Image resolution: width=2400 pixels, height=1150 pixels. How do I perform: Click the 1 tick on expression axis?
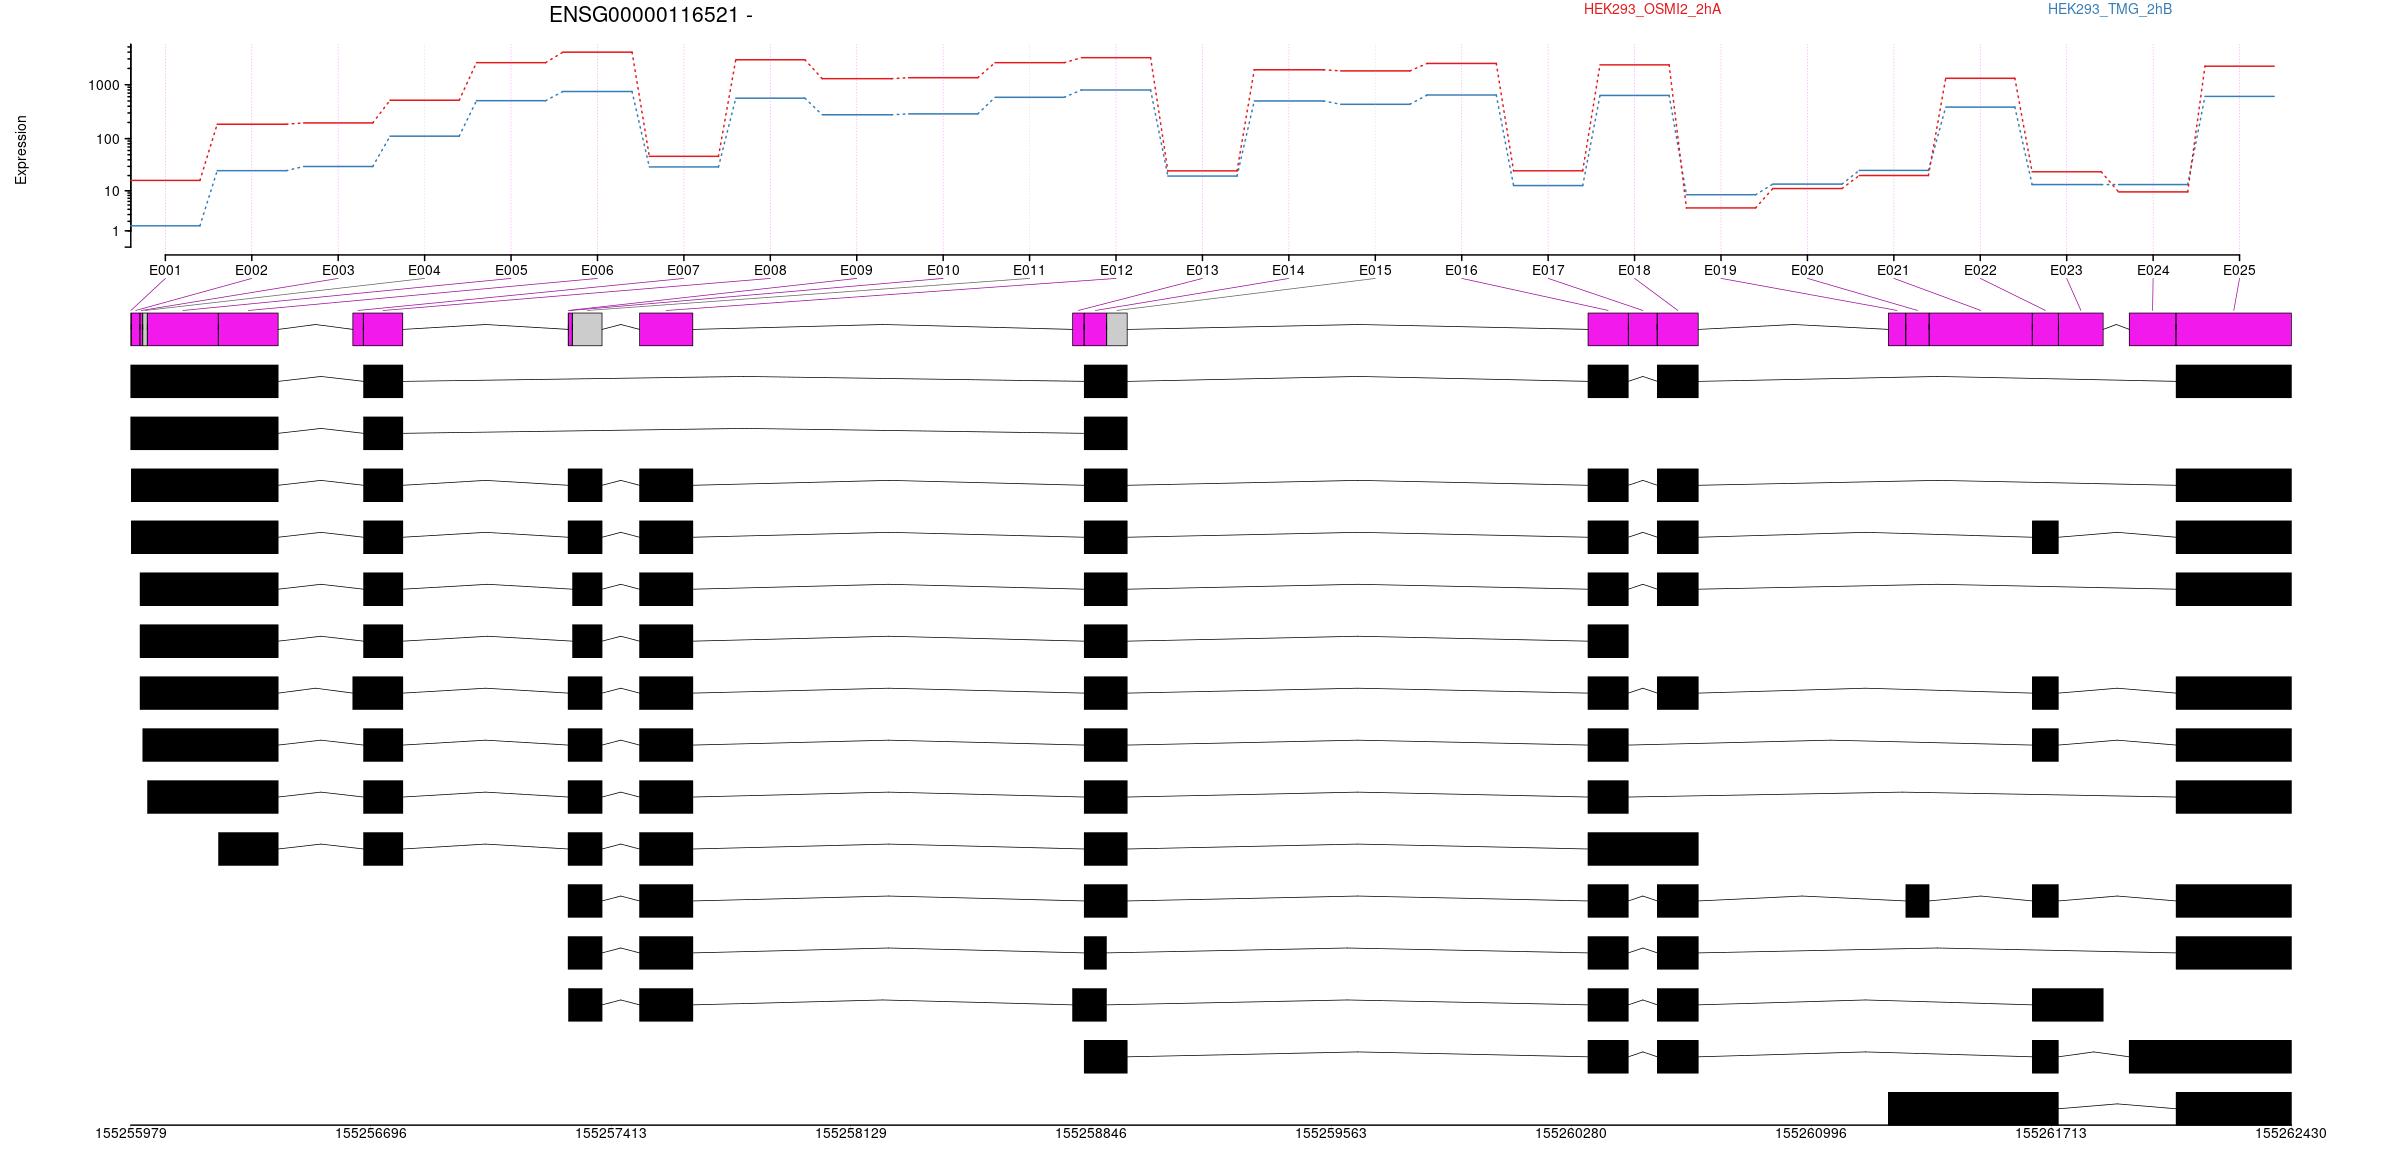(116, 231)
